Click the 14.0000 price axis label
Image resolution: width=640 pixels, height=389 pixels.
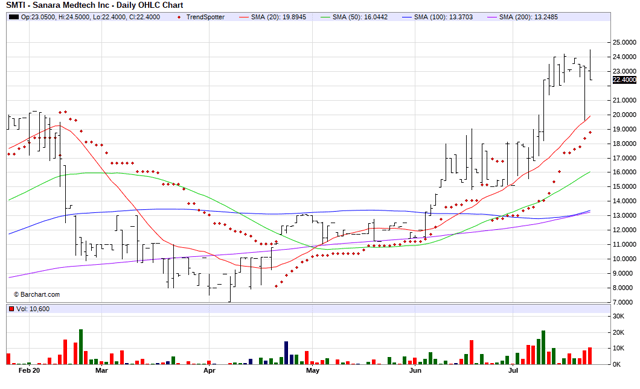coord(624,201)
